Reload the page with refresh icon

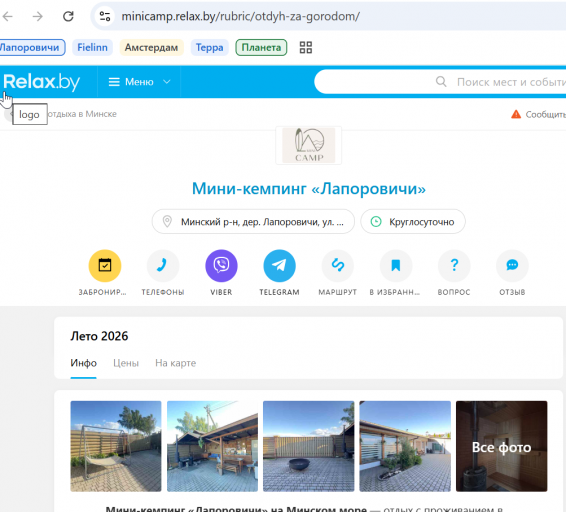[68, 16]
